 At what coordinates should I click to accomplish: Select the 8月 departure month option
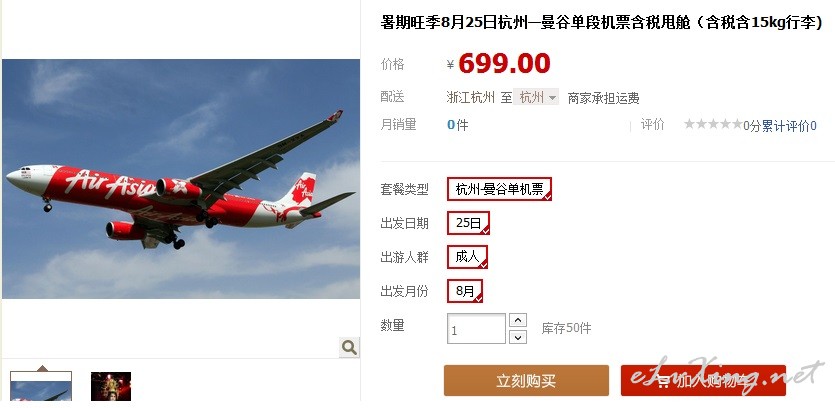(465, 291)
